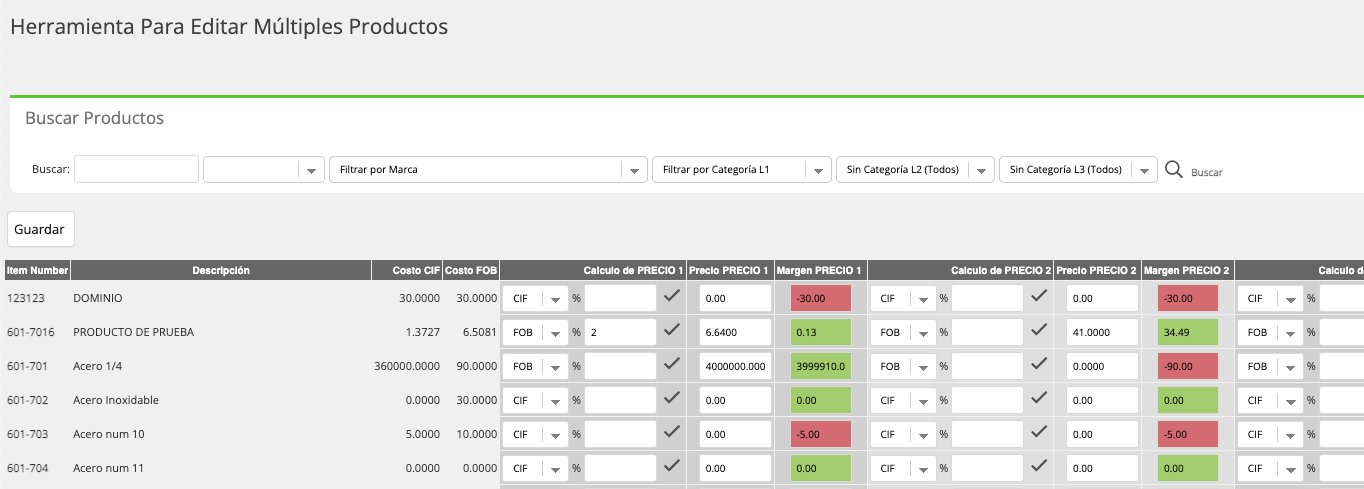Expand Sin Categoría L2 (Todos) dropdown
The image size is (1364, 489).
915,170
